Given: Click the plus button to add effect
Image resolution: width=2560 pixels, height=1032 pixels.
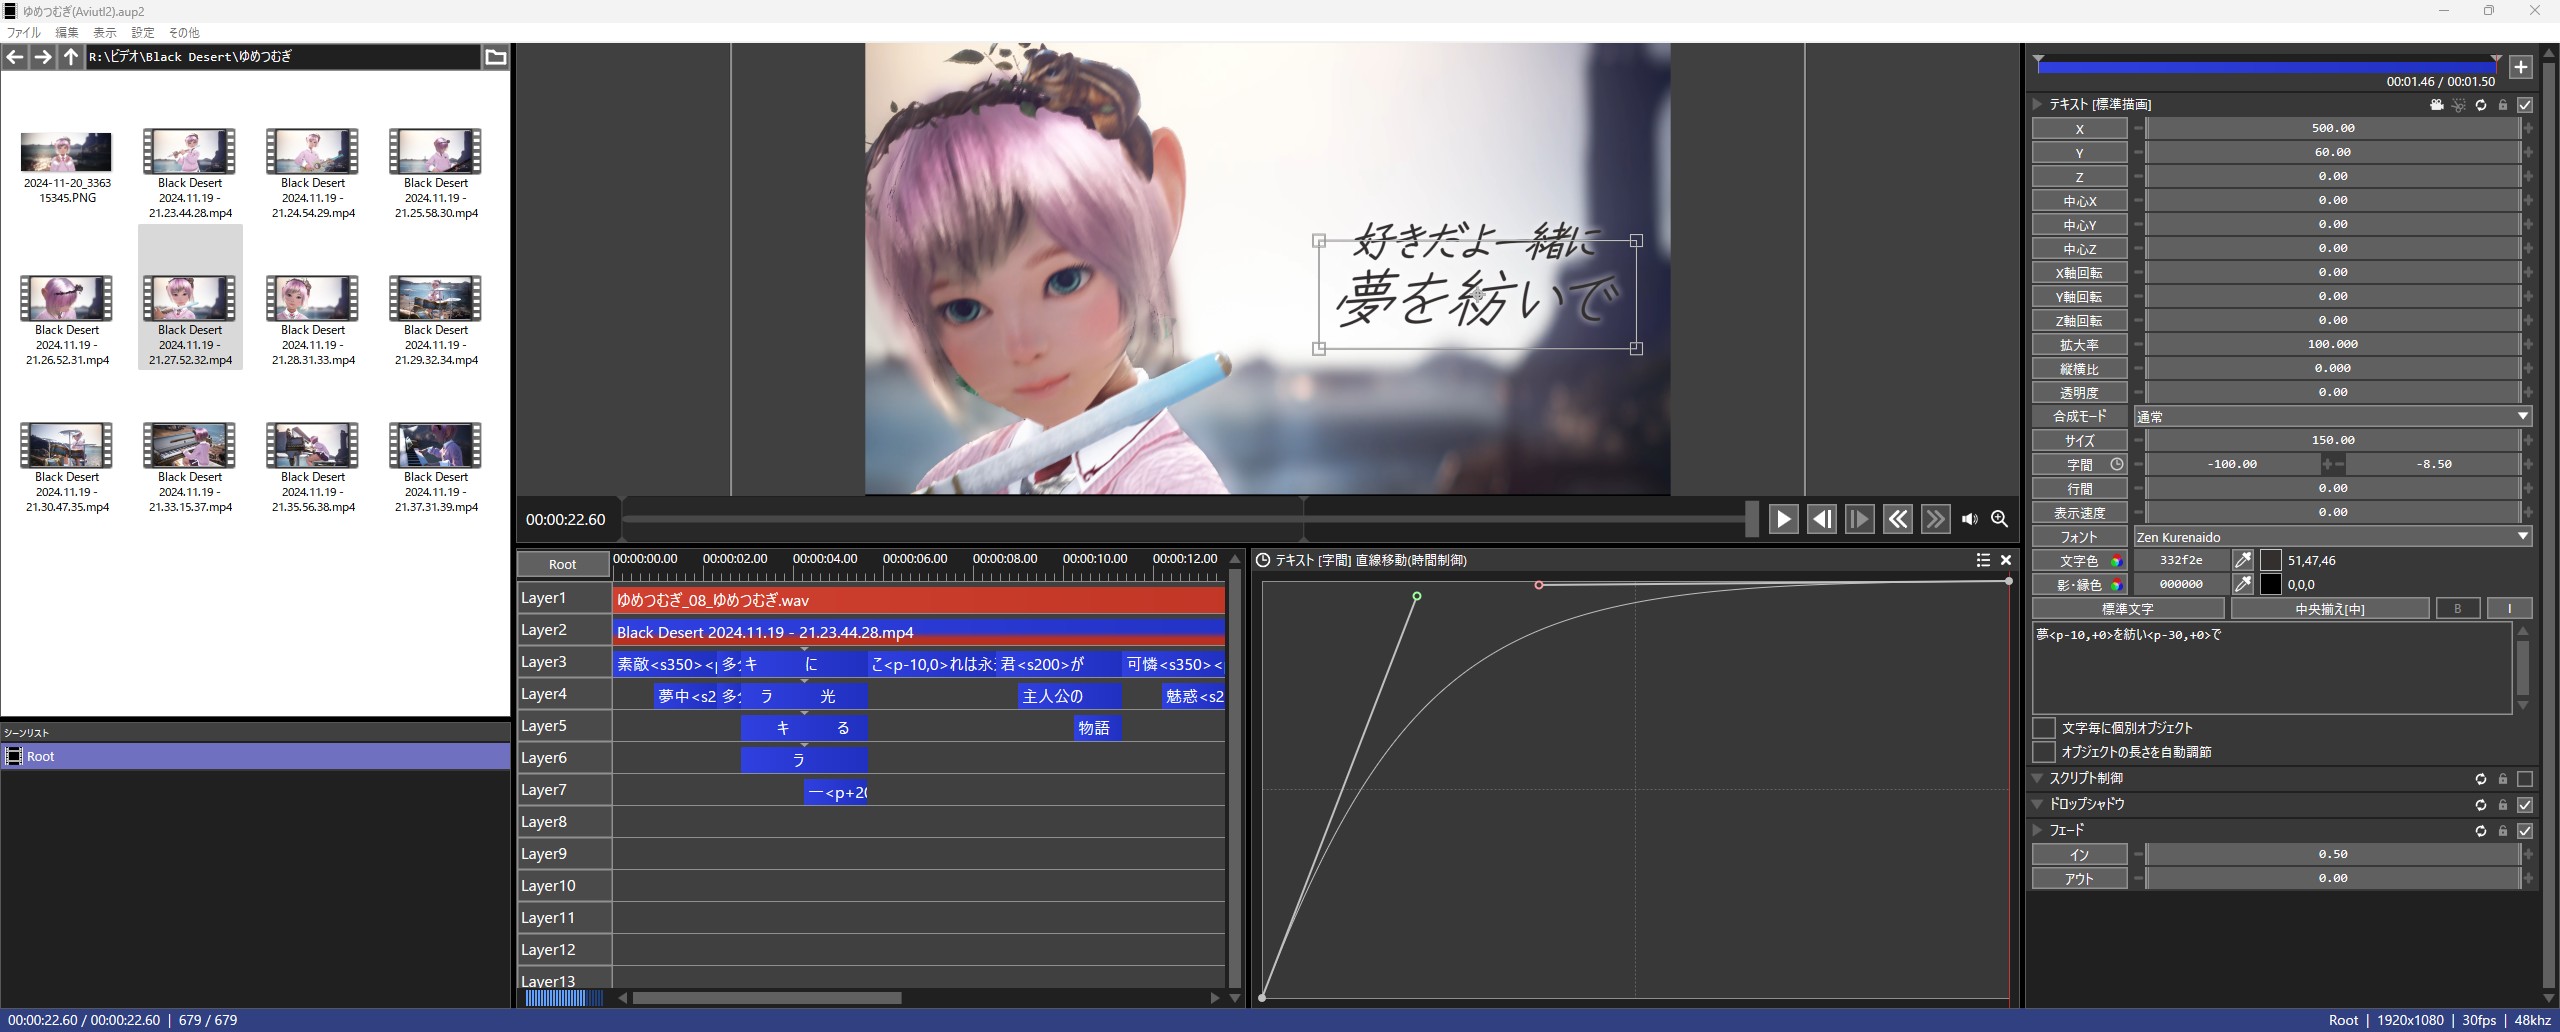Looking at the screenshot, I should point(2520,67).
